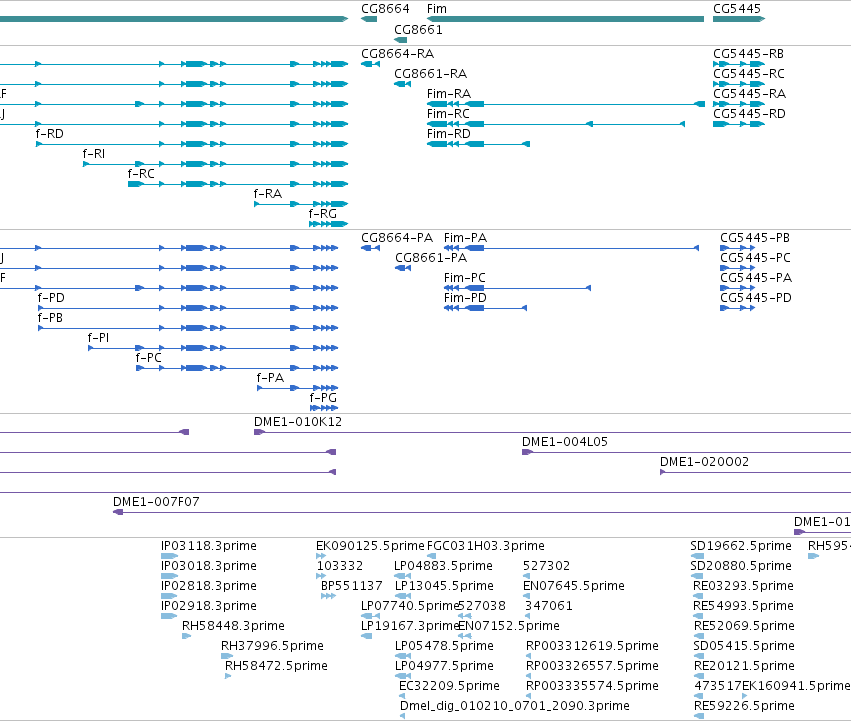Select the Fim gene feature bar
Viewport: 851px width, 721px height.
tap(566, 19)
